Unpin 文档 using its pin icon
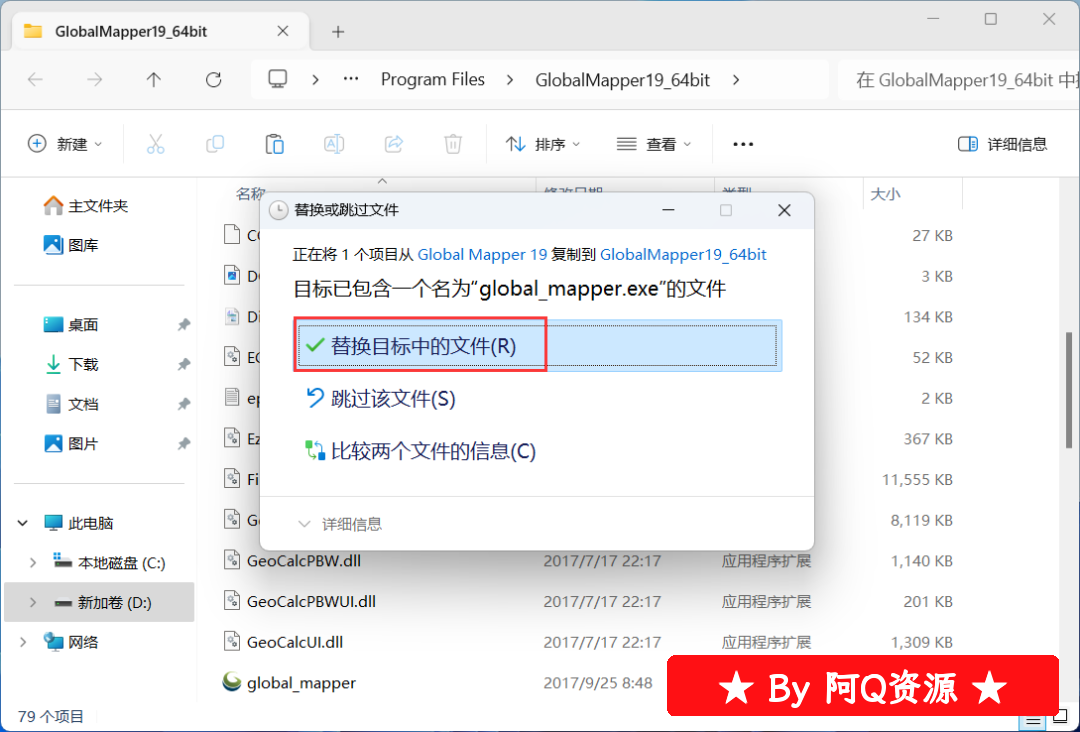 click(183, 404)
